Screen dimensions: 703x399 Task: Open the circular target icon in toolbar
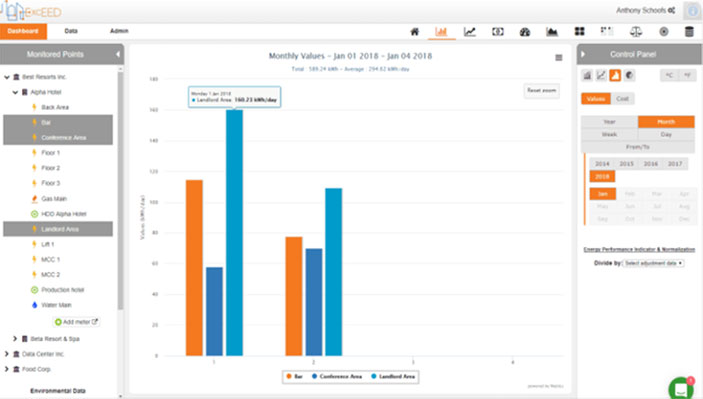click(664, 31)
